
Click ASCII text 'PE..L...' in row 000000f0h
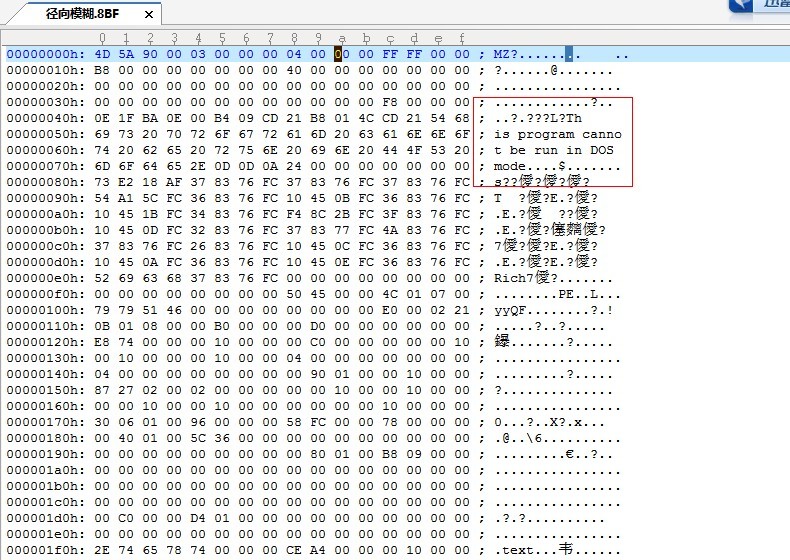coord(589,294)
